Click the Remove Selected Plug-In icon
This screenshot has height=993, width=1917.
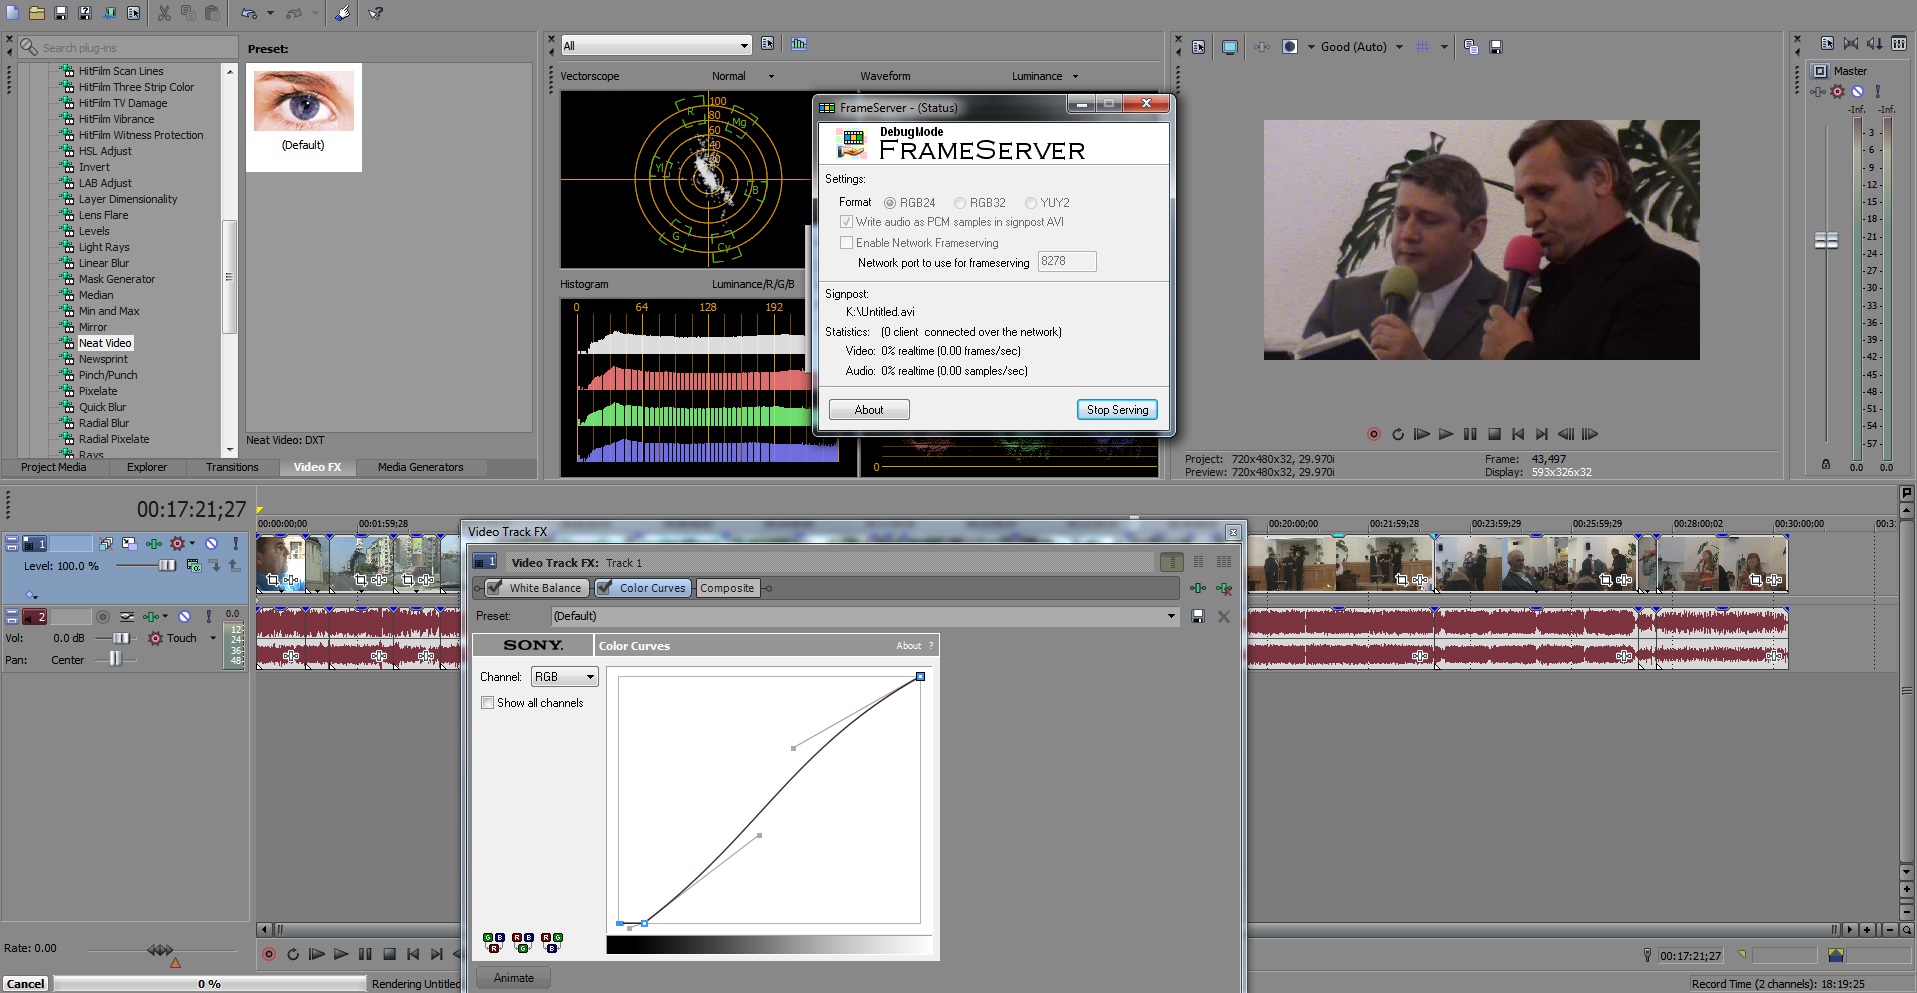pos(1224,588)
